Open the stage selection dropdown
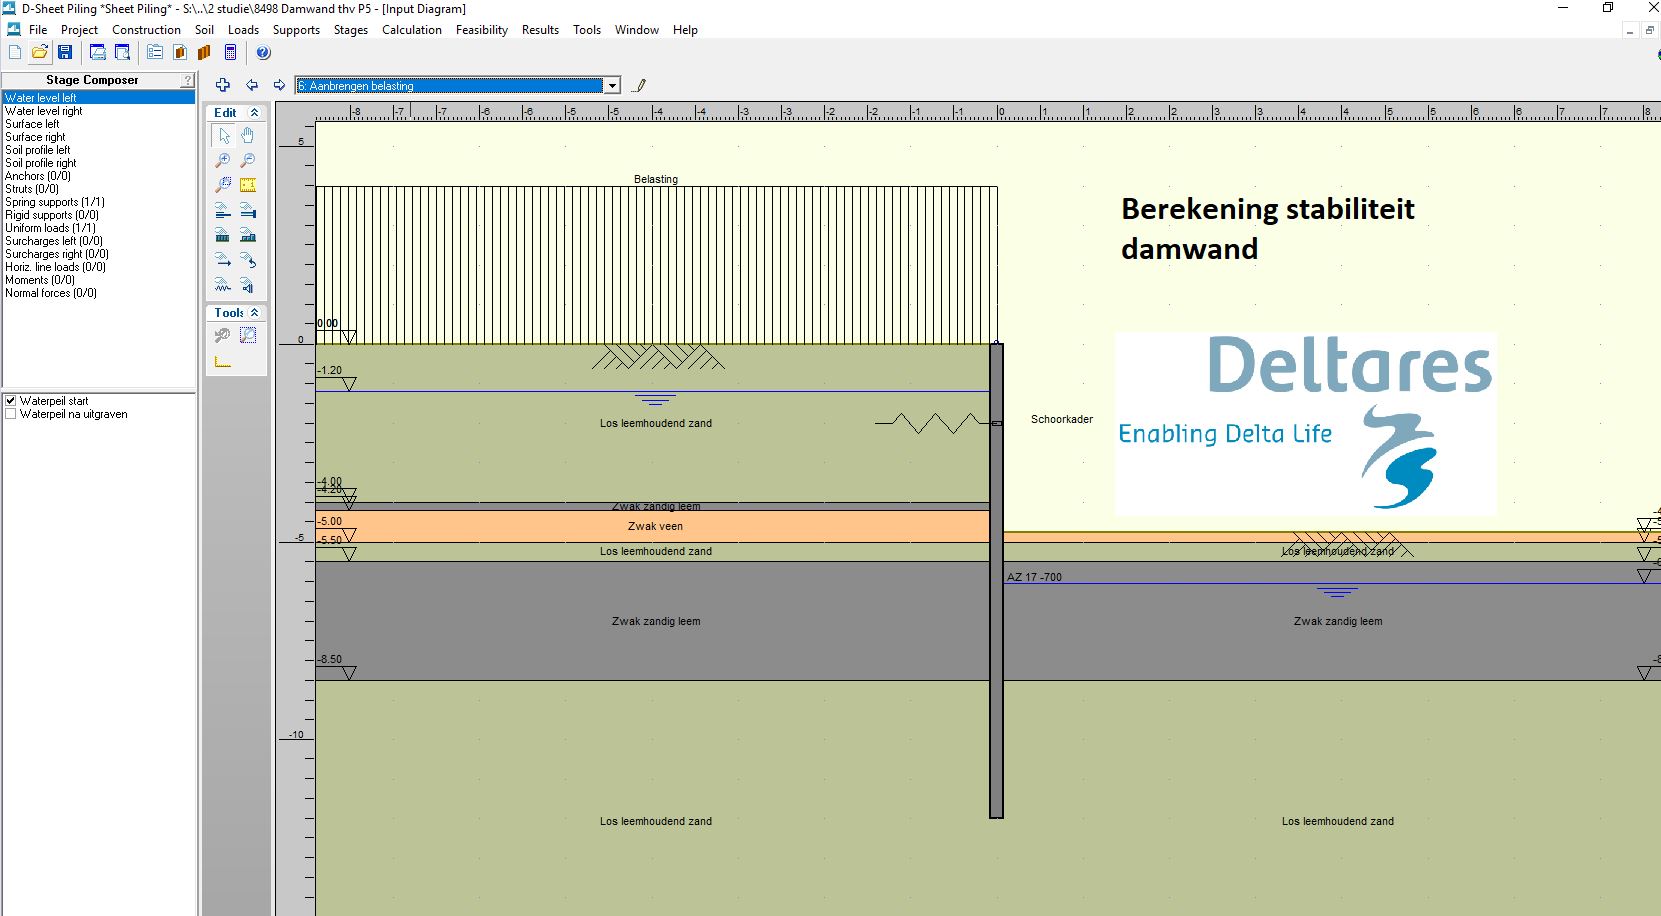 click(x=612, y=86)
